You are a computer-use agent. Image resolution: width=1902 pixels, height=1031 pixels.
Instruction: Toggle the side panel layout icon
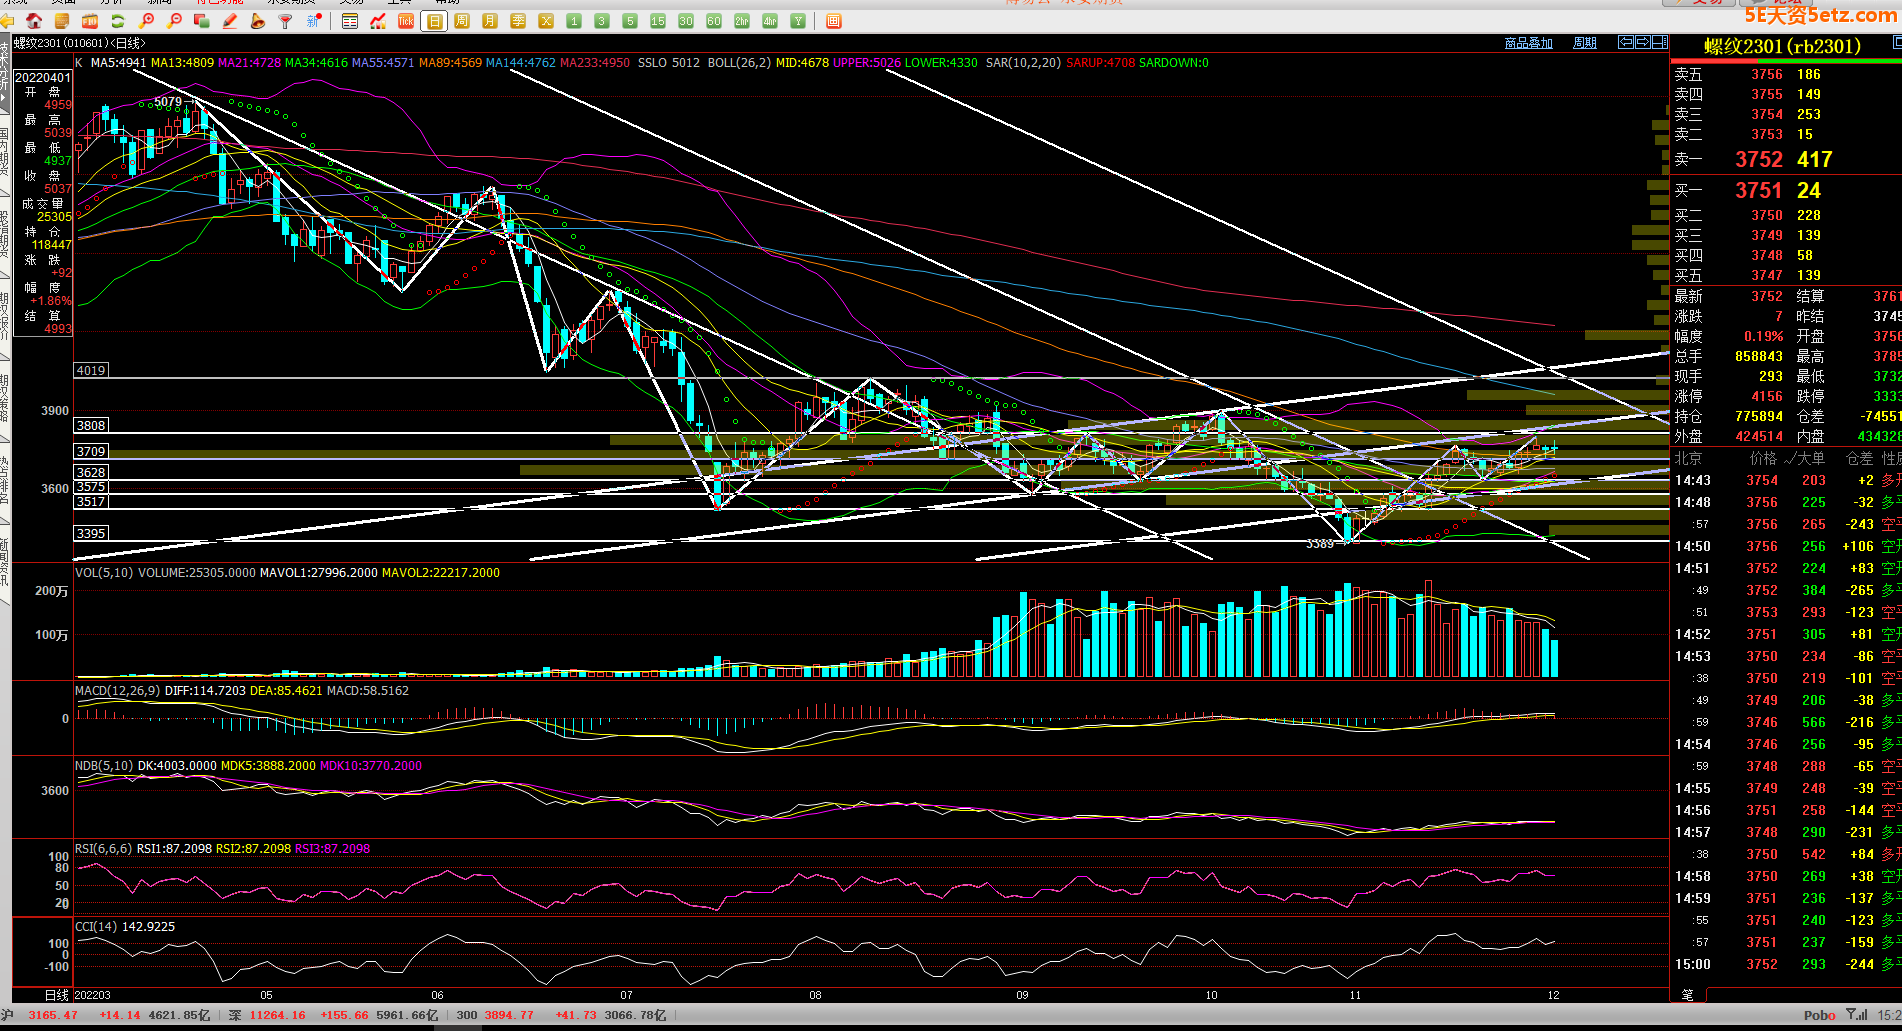pyautogui.click(x=1659, y=42)
